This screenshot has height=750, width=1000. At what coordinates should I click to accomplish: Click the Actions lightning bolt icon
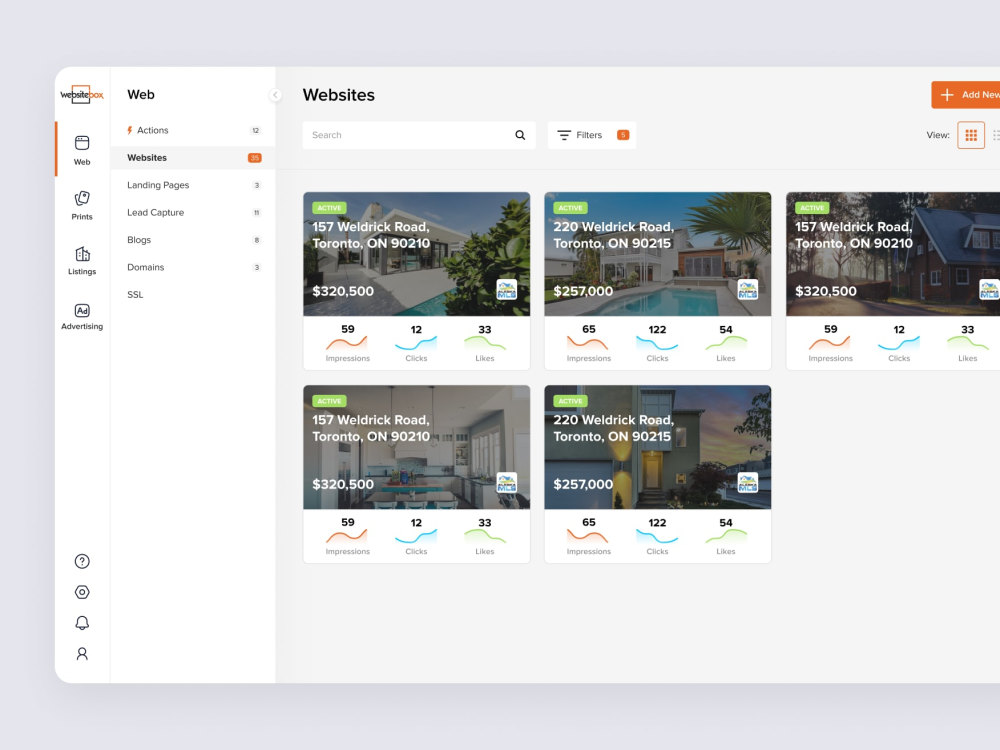pyautogui.click(x=129, y=130)
